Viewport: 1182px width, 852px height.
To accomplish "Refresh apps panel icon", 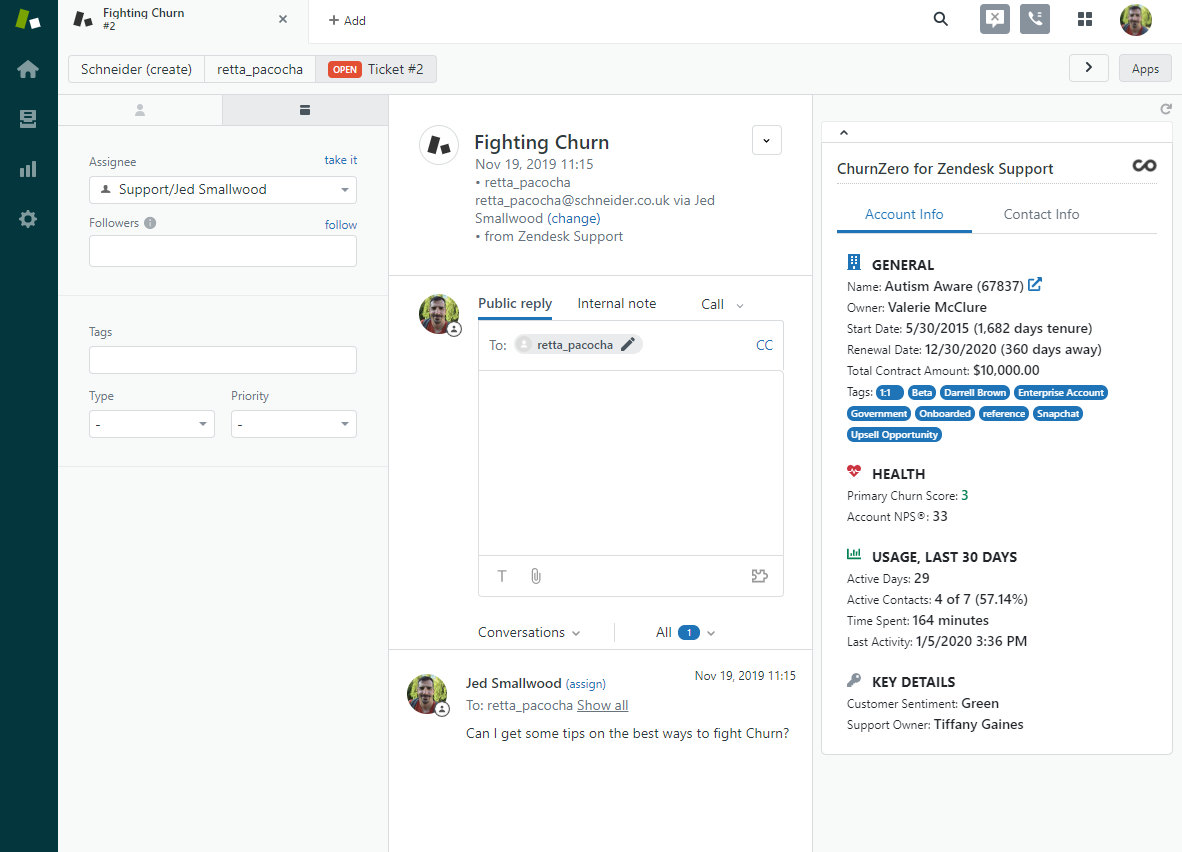I will click(x=1165, y=109).
